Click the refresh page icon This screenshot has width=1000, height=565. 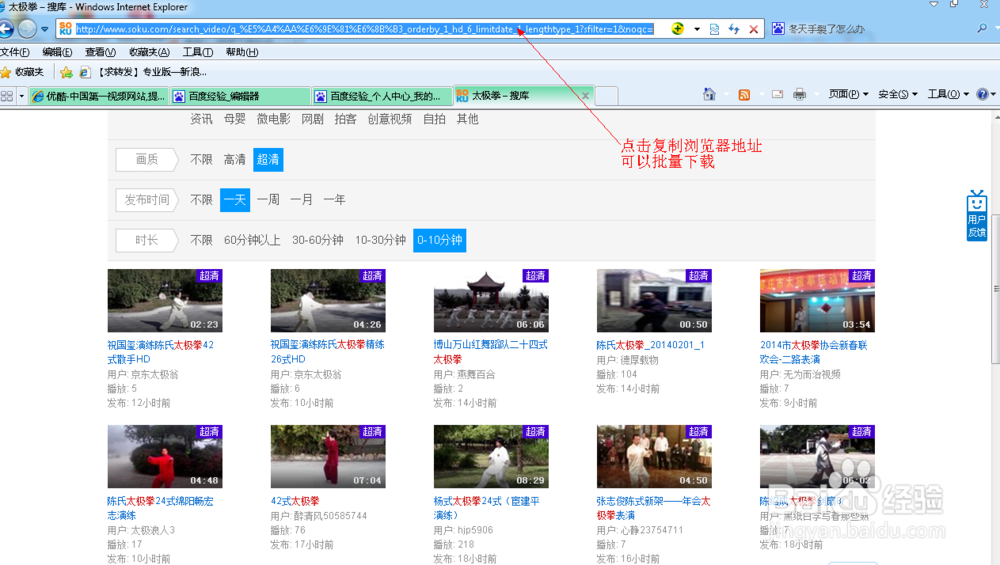[734, 29]
